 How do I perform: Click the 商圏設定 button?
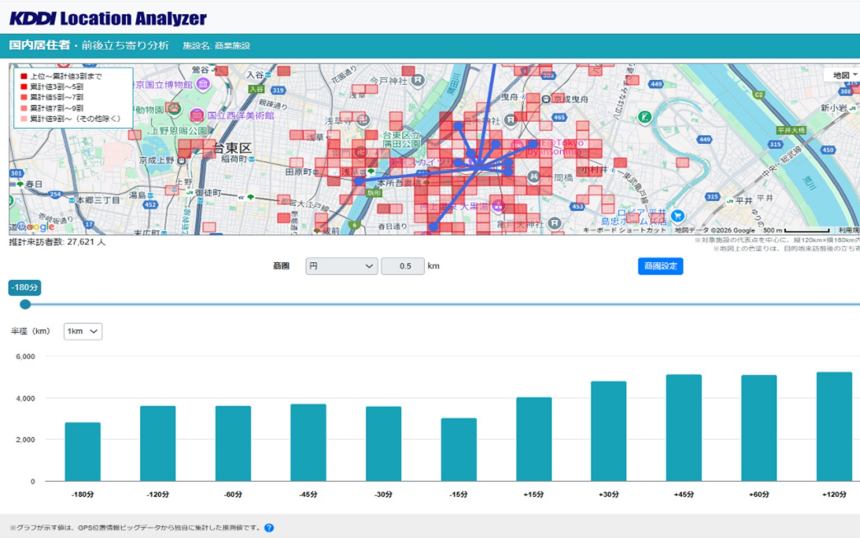click(660, 266)
